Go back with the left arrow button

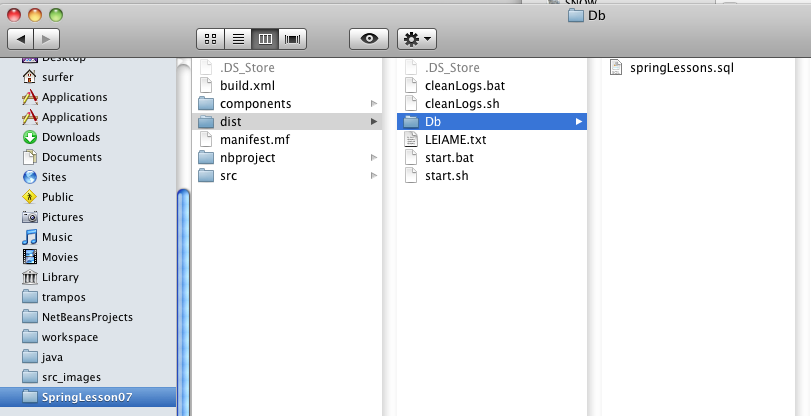(x=21, y=39)
